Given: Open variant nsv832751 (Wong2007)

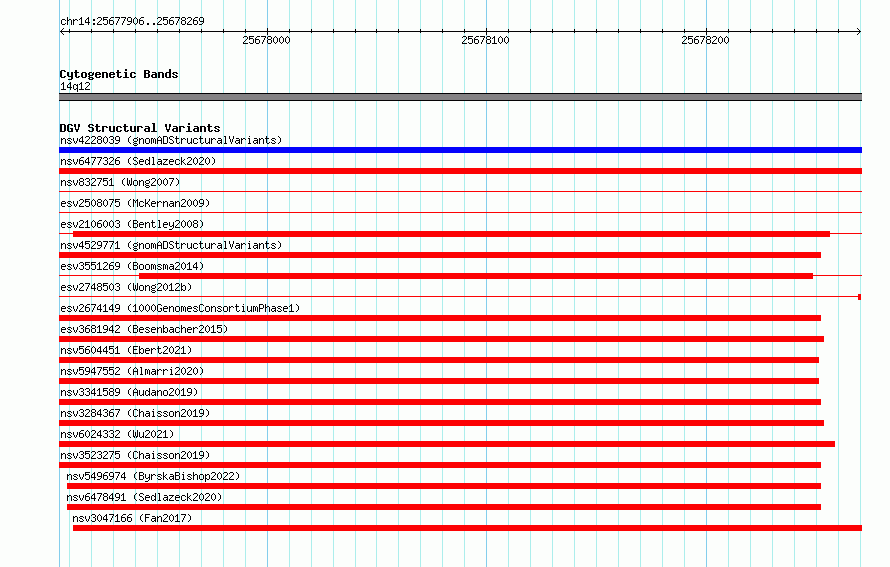Looking at the screenshot, I should [x=120, y=182].
